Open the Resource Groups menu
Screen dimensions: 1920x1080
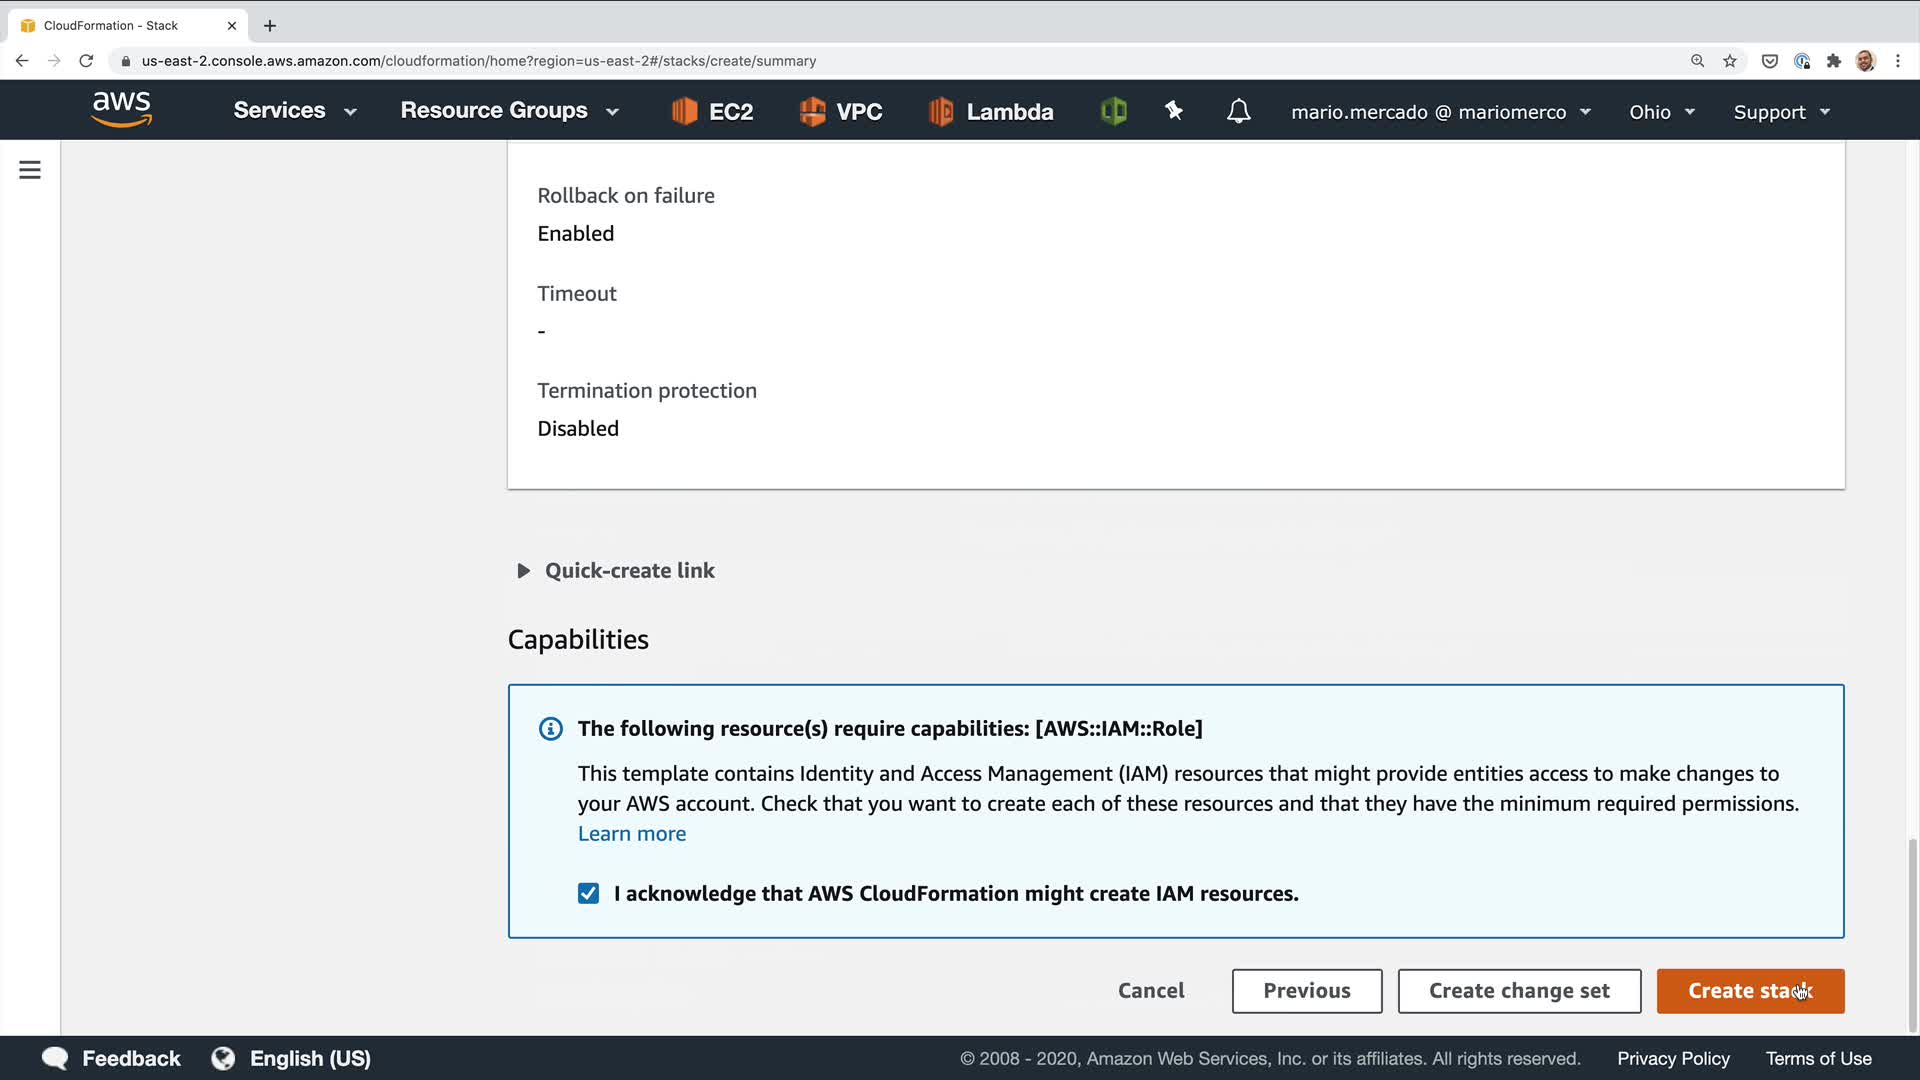tap(509, 111)
